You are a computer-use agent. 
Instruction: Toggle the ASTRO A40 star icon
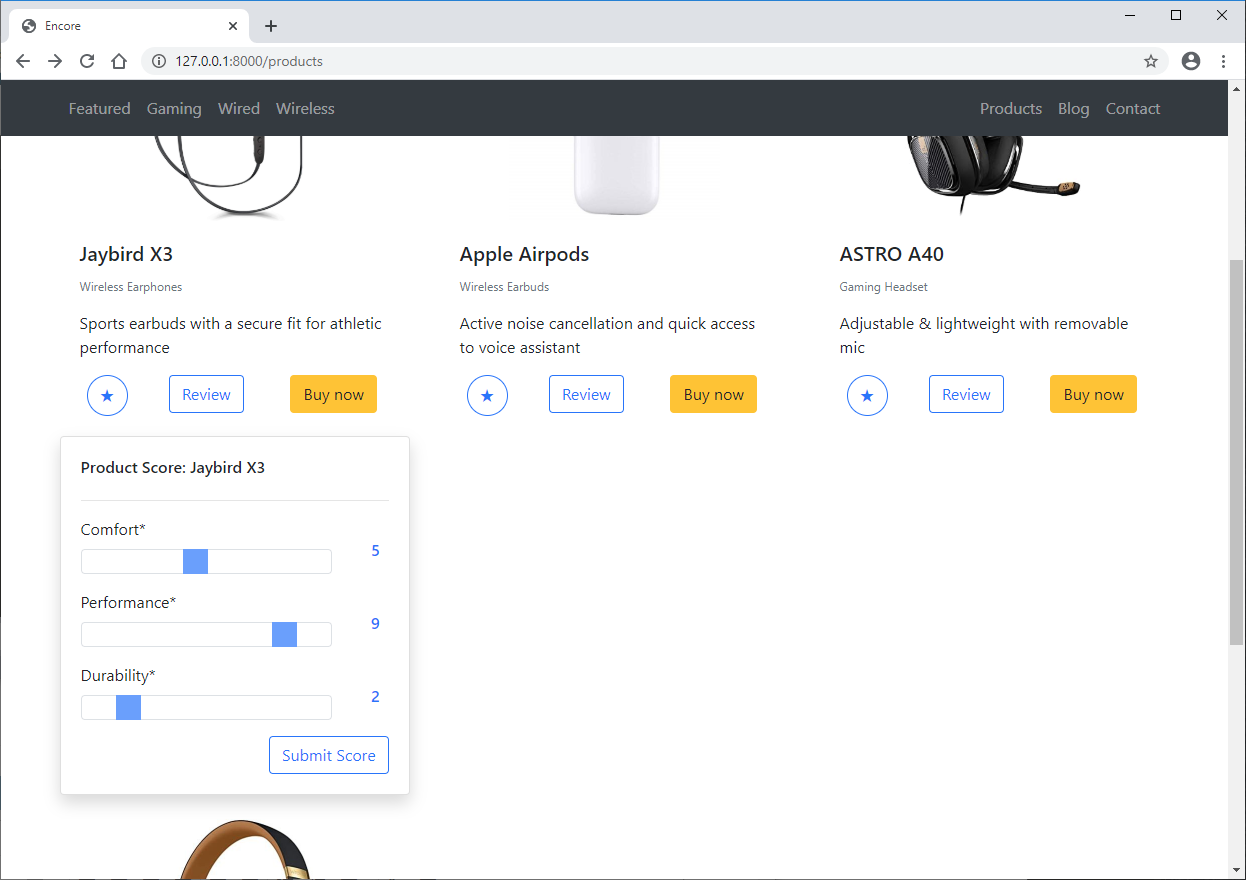[867, 395]
